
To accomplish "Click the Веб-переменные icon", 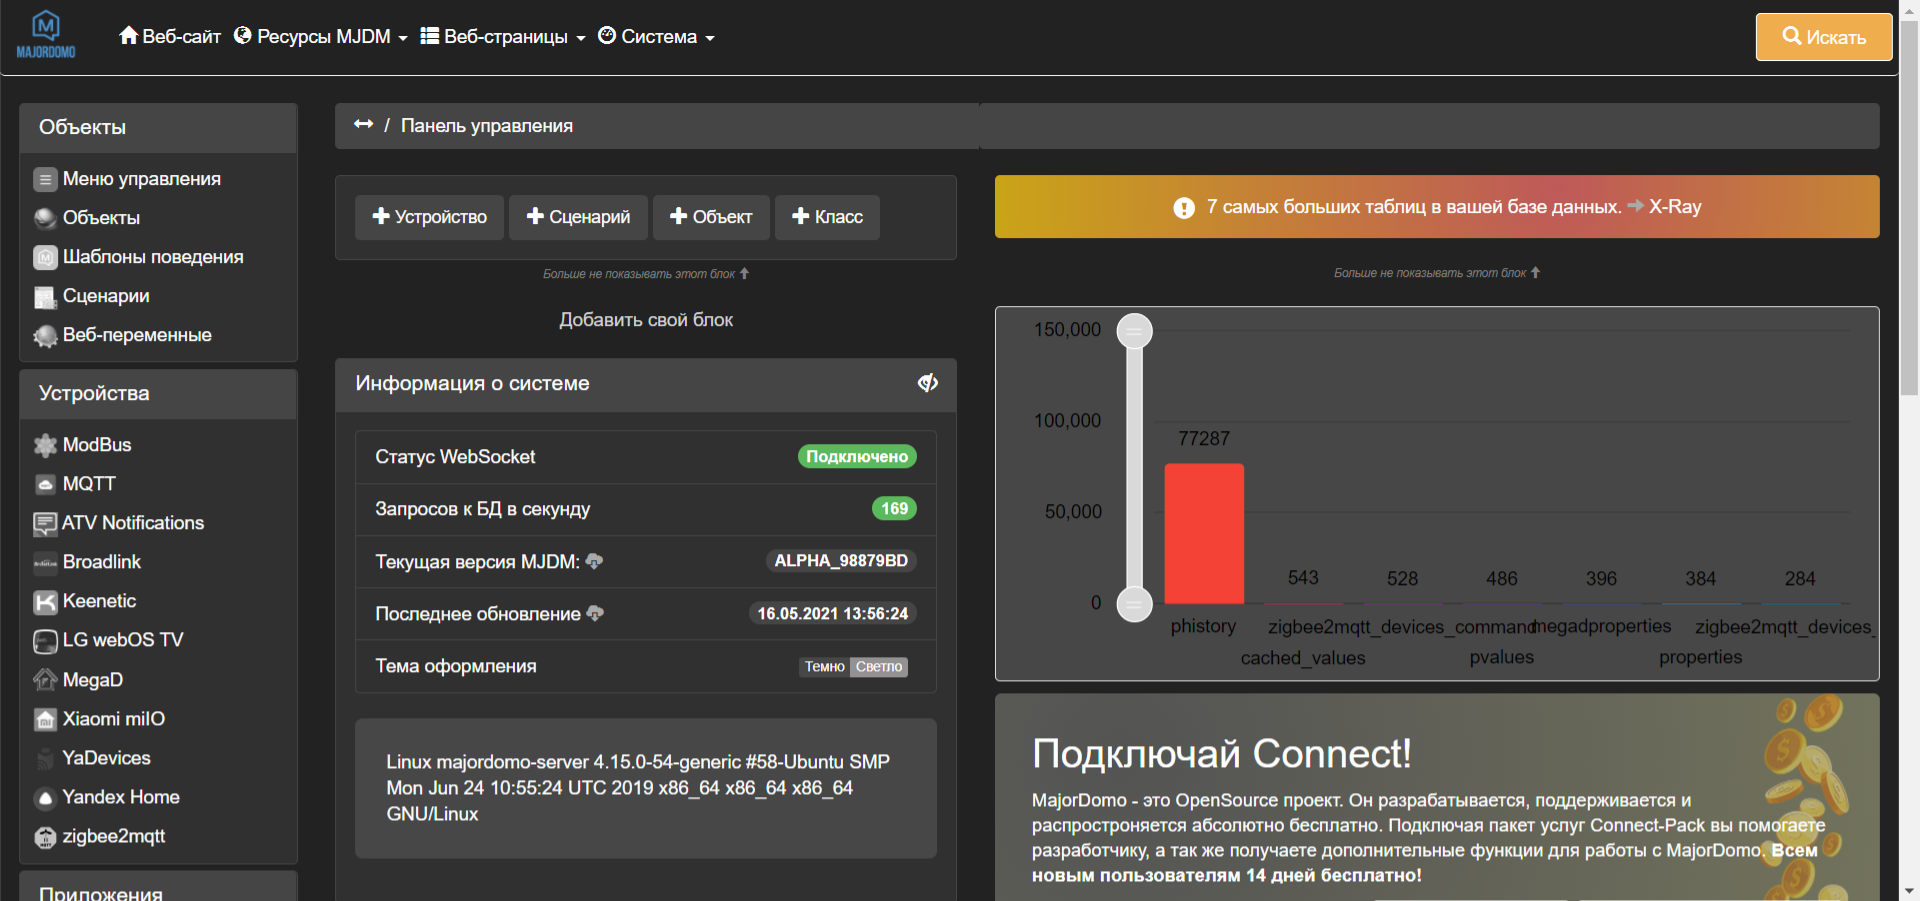I will pos(45,336).
